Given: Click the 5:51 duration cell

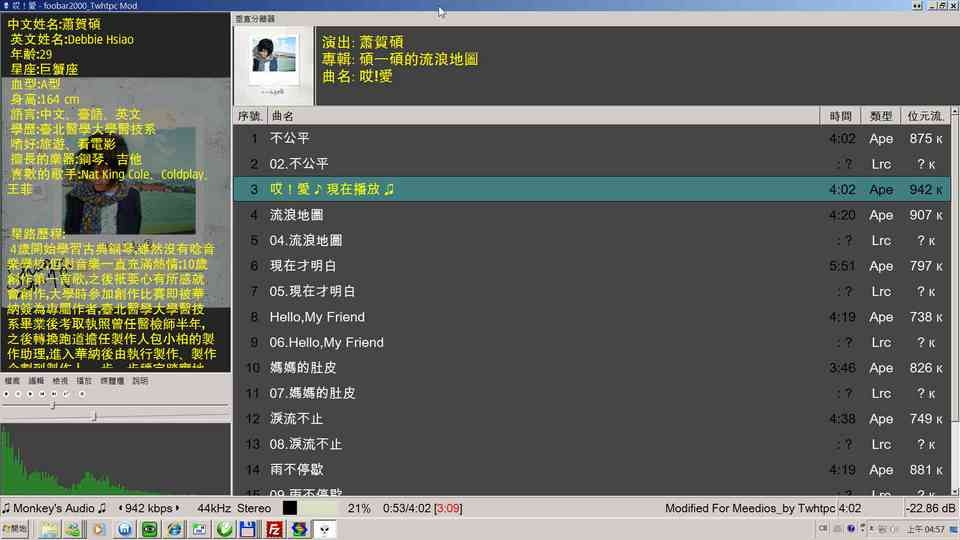Looking at the screenshot, I should 842,266.
